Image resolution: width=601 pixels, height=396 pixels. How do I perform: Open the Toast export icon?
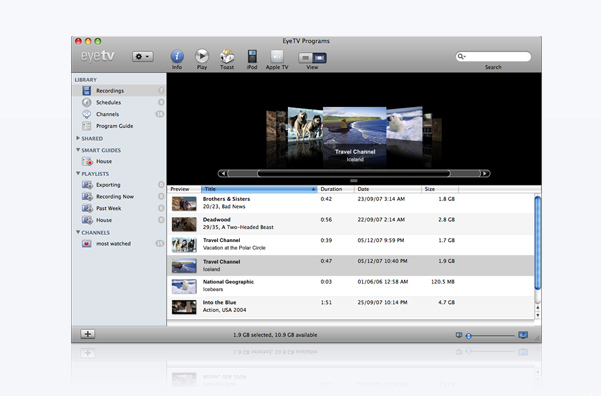coord(227,56)
